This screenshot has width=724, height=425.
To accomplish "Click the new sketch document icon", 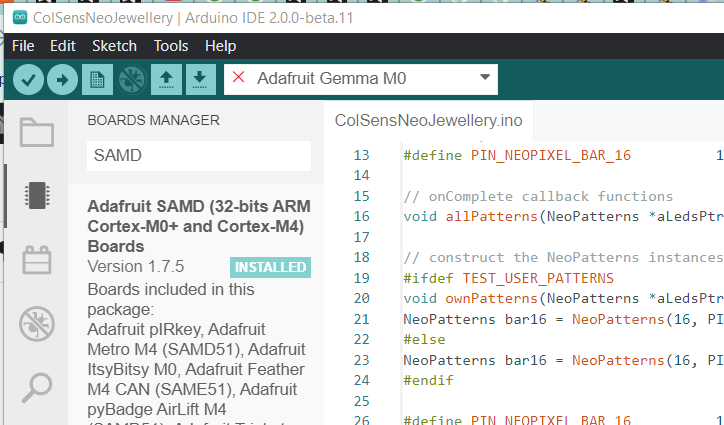I will [97, 78].
